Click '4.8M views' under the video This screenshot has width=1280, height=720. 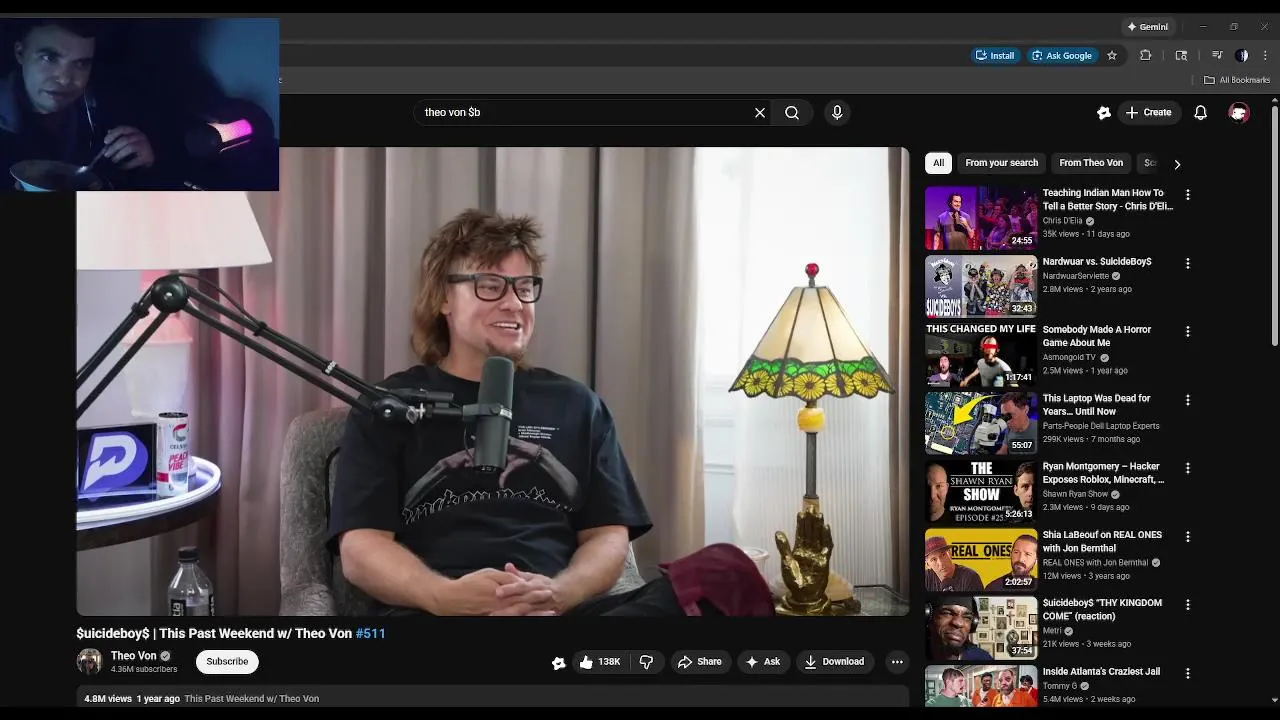click(x=108, y=699)
